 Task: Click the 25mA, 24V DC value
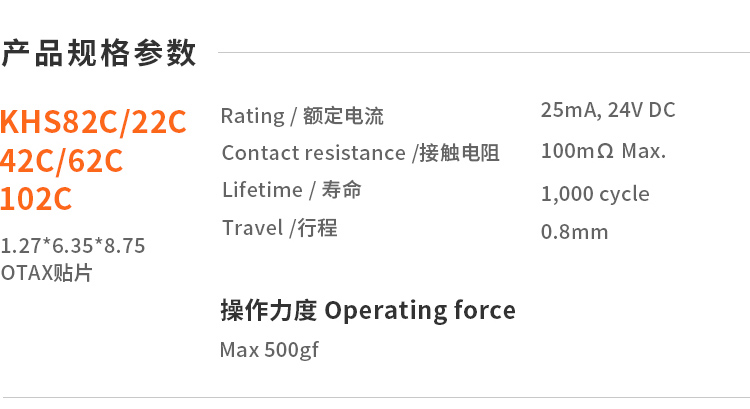(x=608, y=110)
